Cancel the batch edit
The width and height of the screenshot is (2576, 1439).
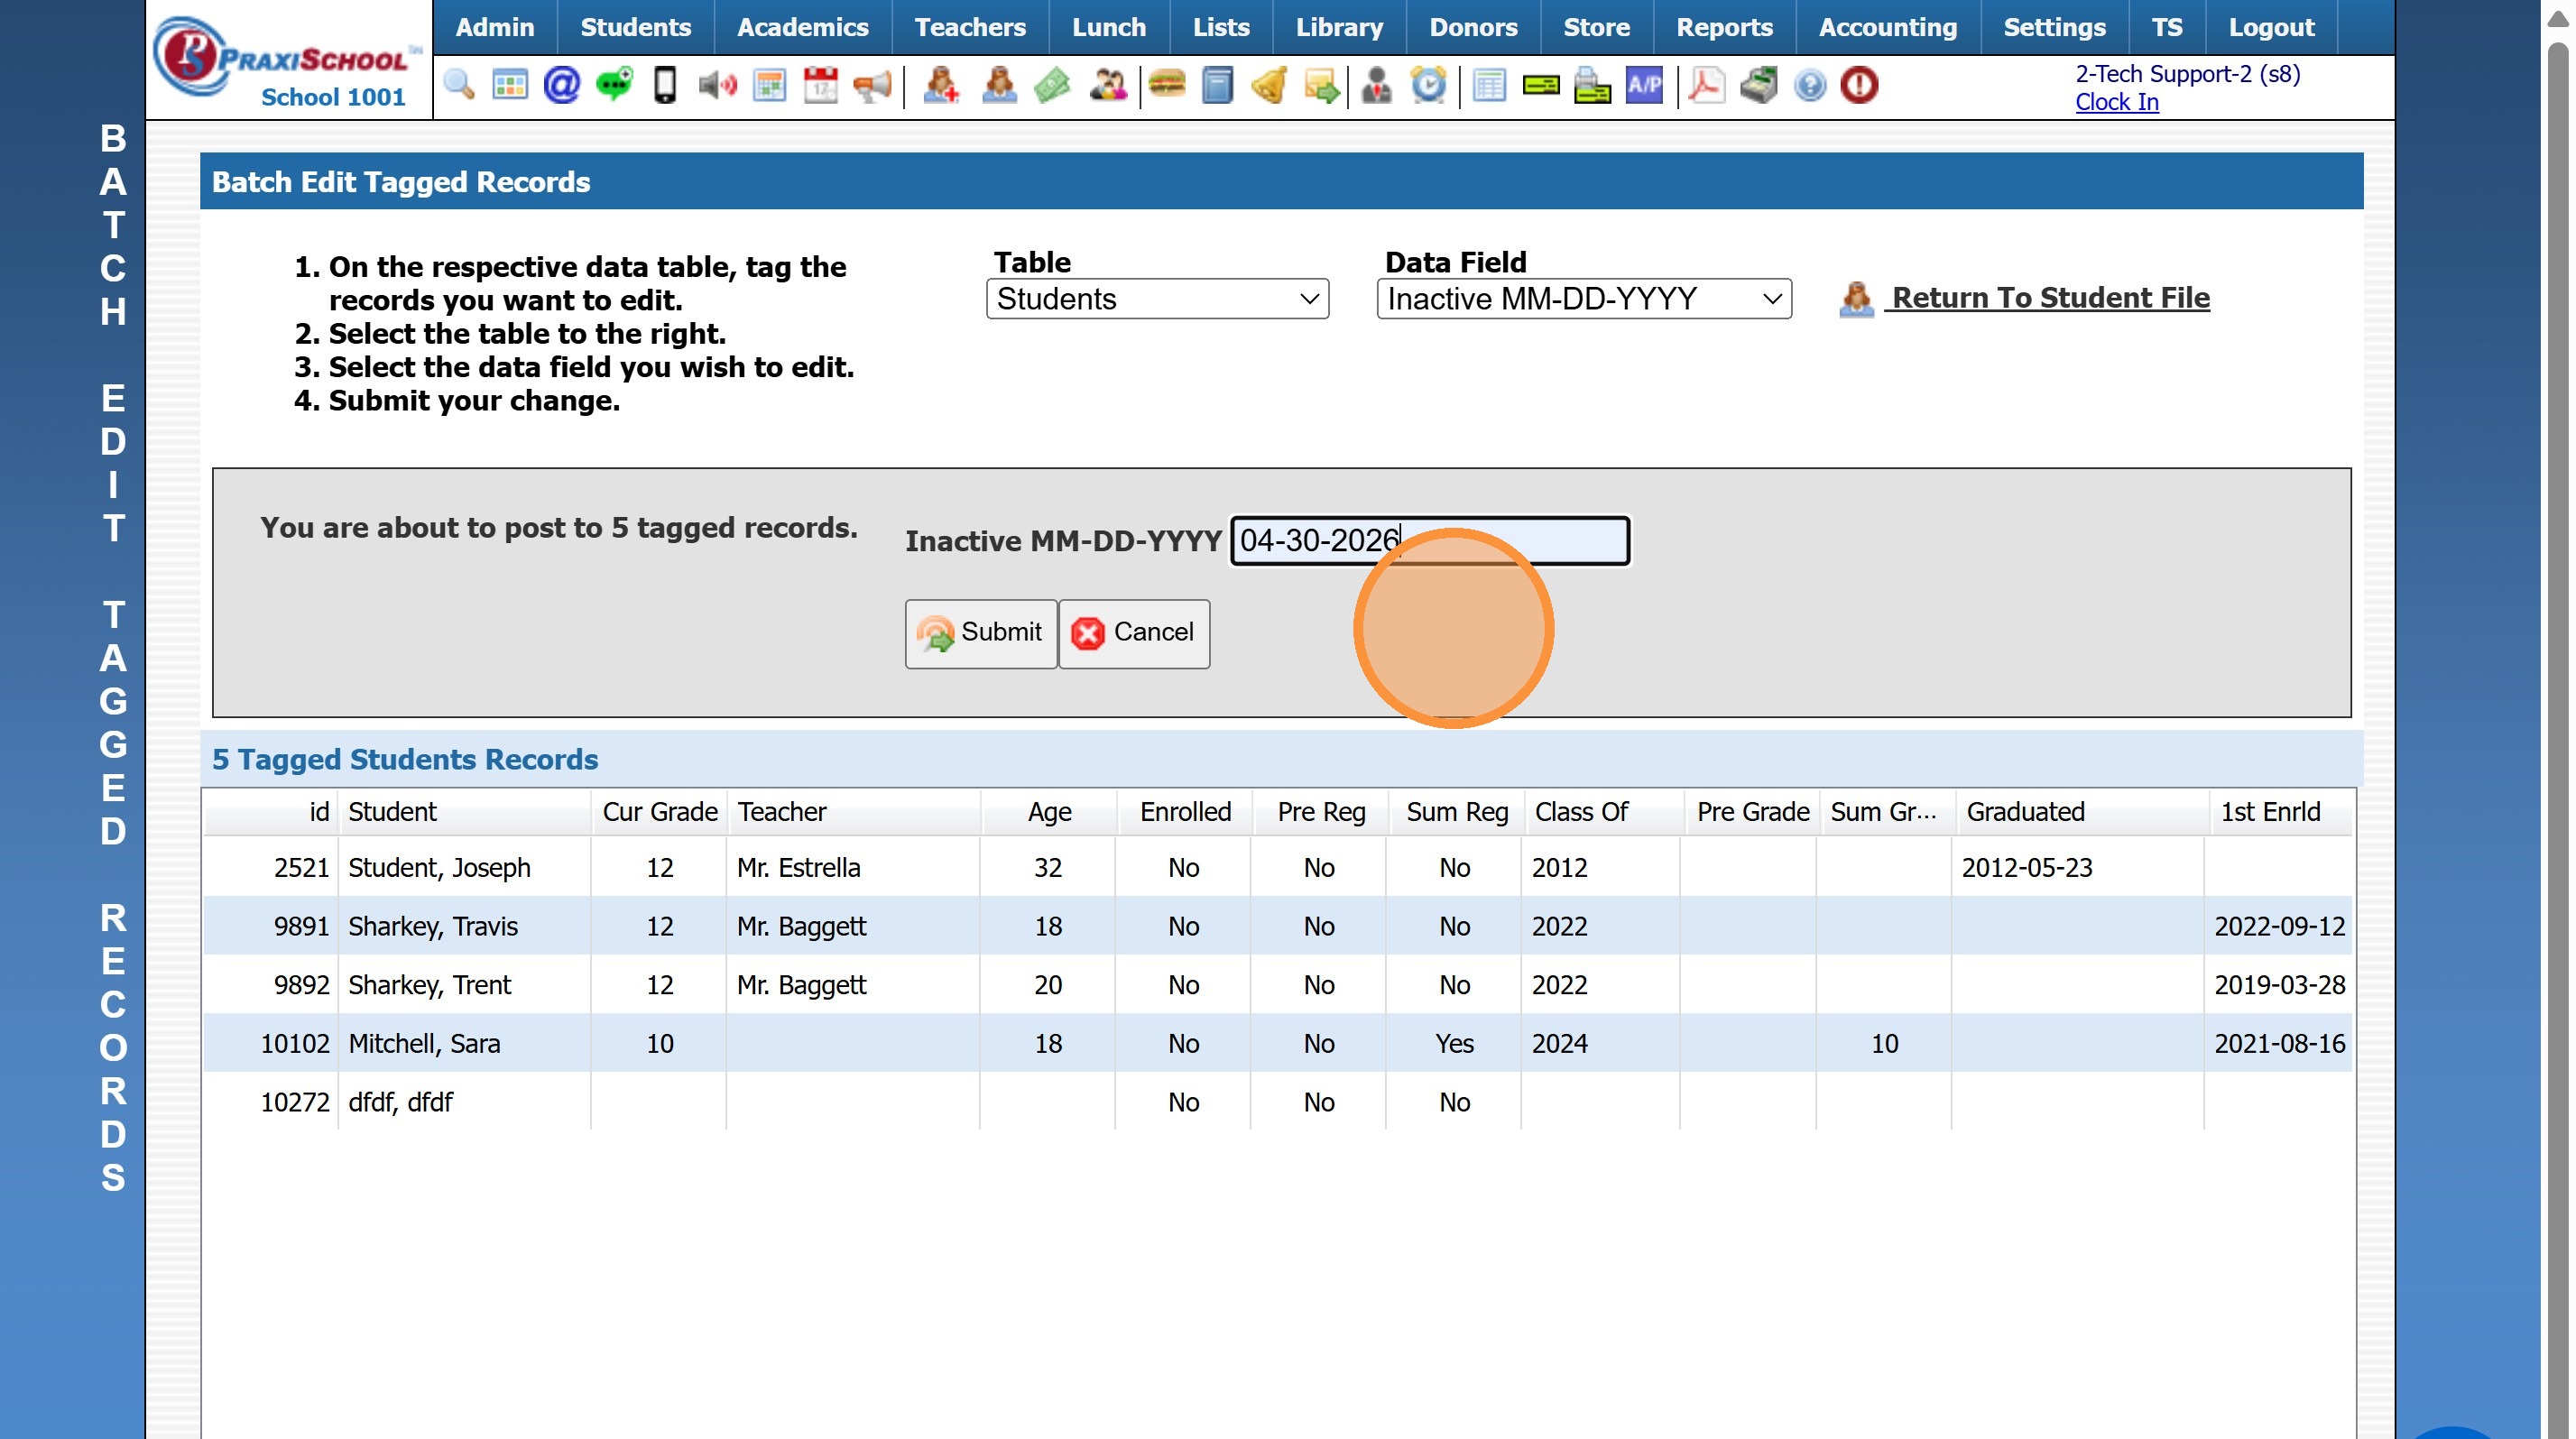pos(1134,633)
